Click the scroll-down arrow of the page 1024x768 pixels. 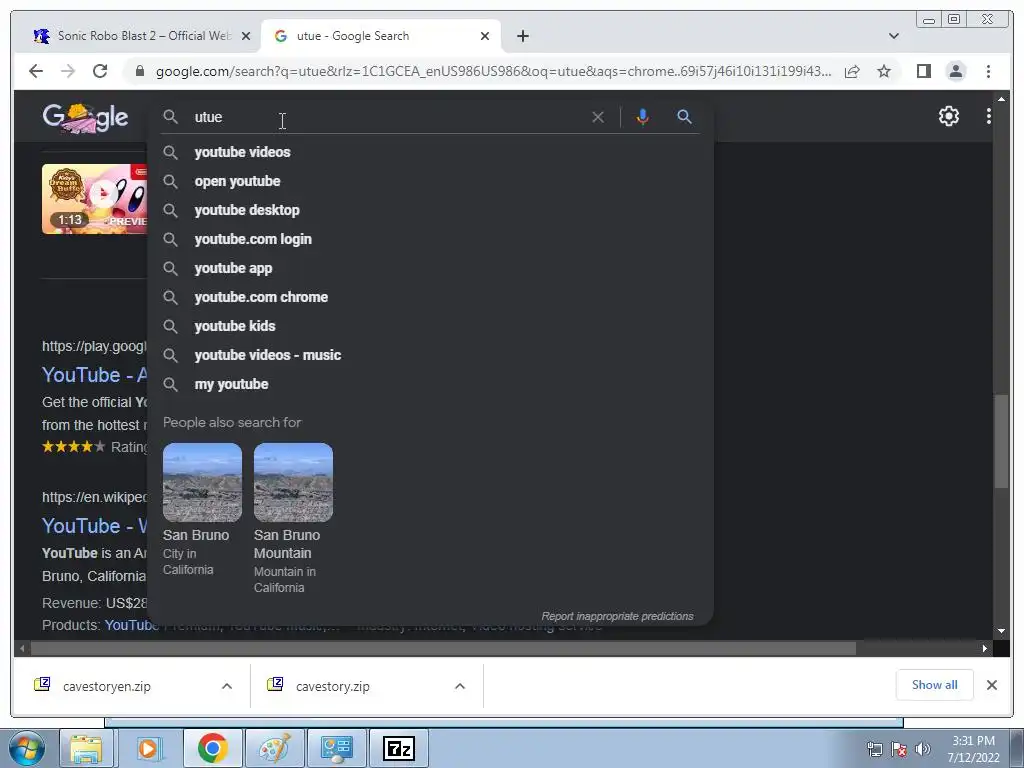pos(1001,632)
